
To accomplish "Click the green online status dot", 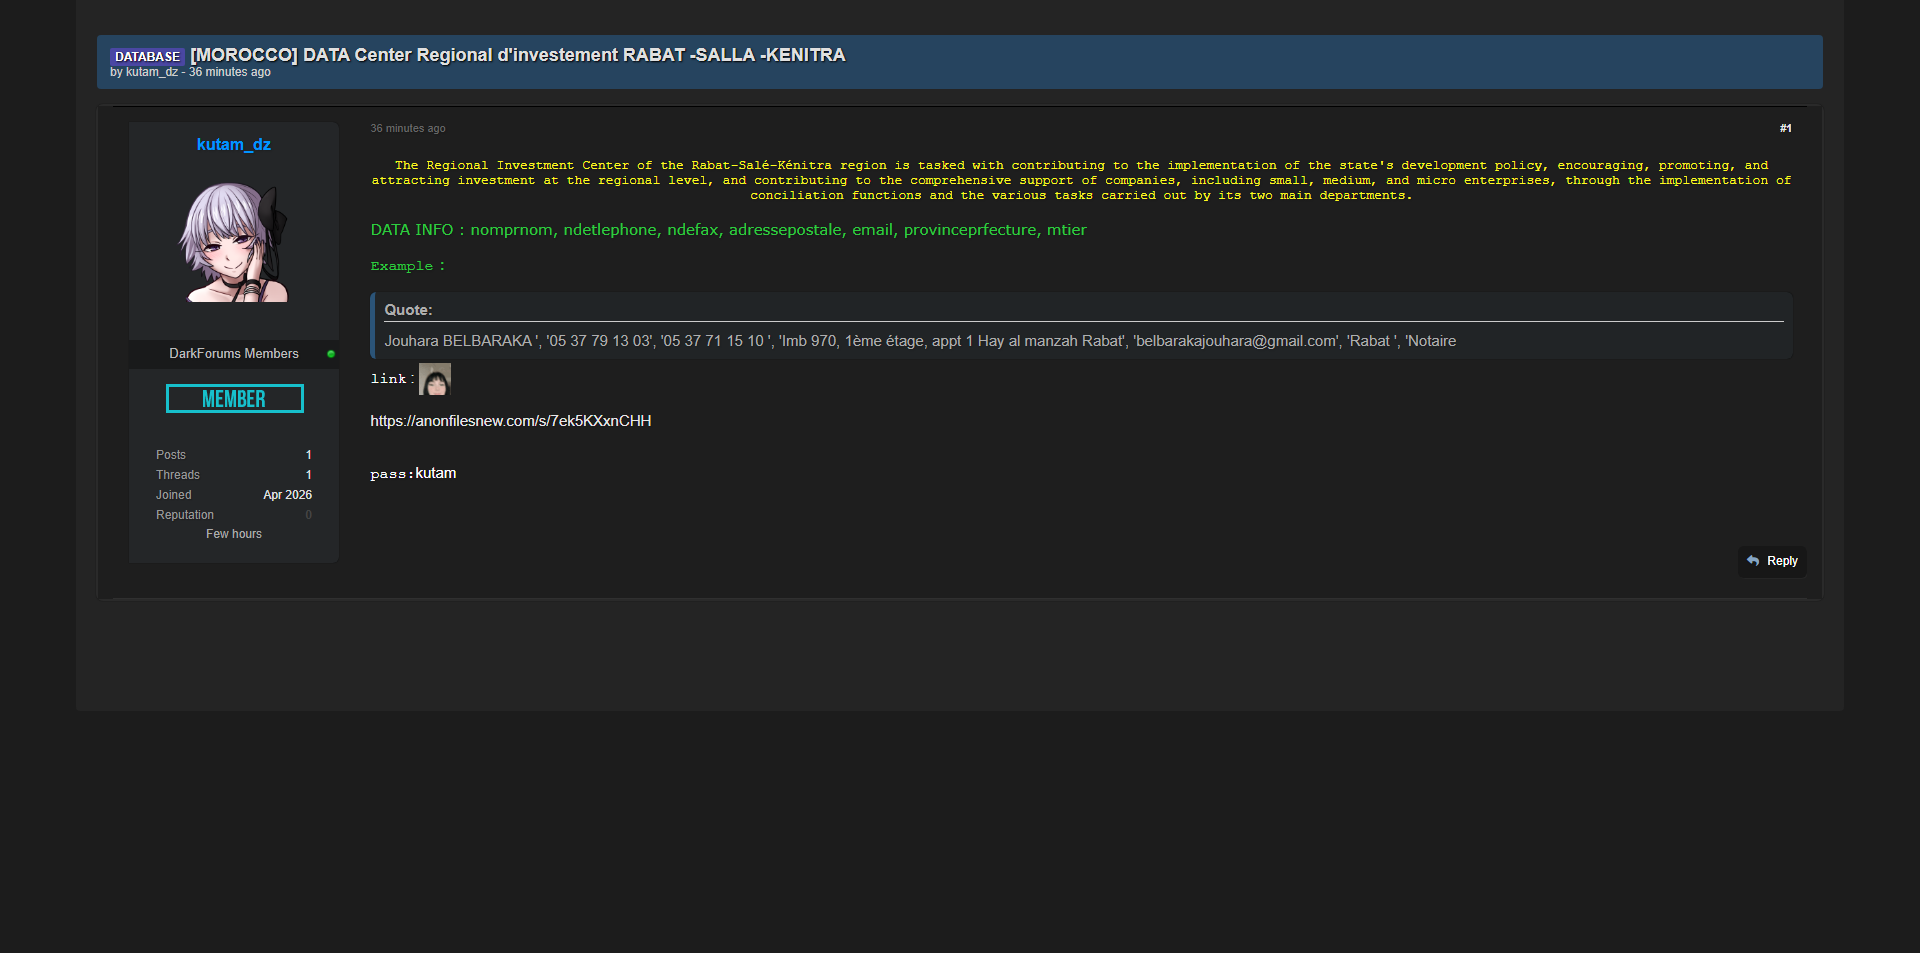I will tap(331, 354).
